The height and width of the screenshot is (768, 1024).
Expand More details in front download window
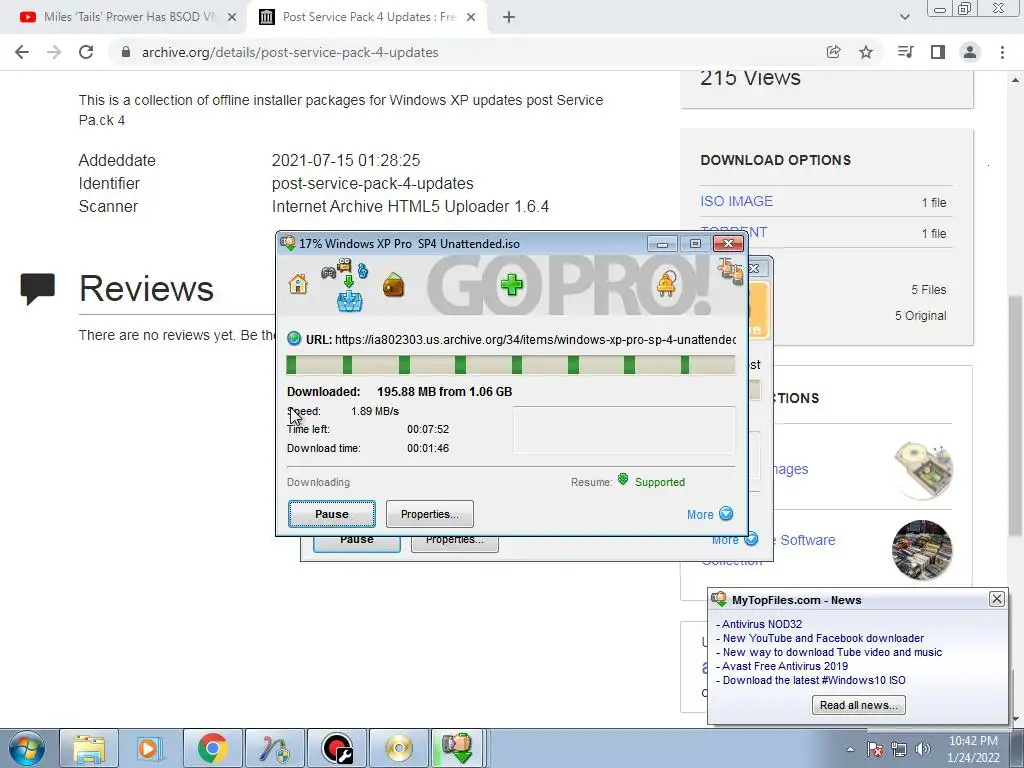coord(710,514)
